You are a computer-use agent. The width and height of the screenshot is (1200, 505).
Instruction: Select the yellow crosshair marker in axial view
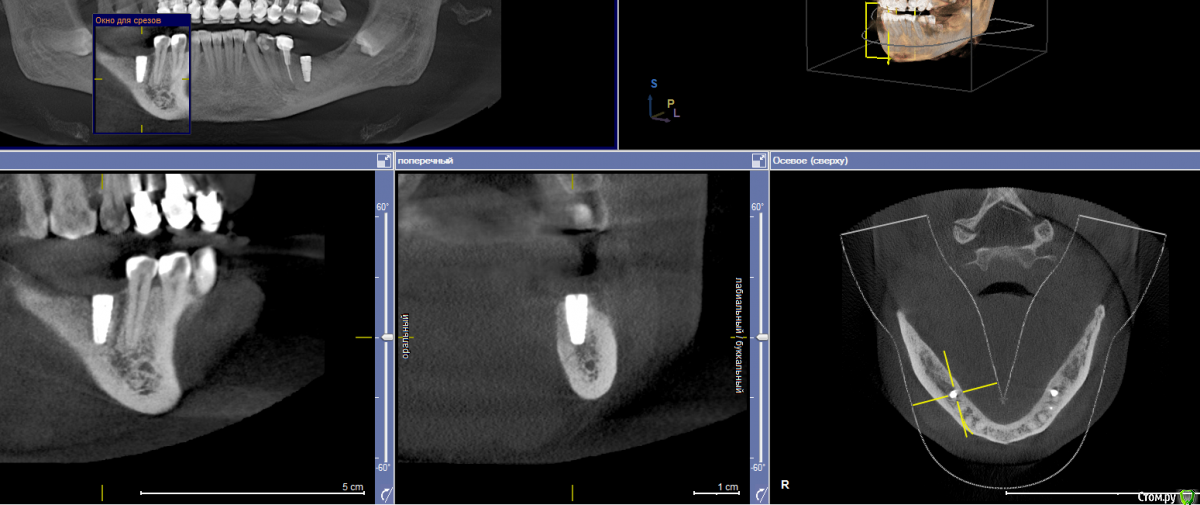[x=955, y=394]
